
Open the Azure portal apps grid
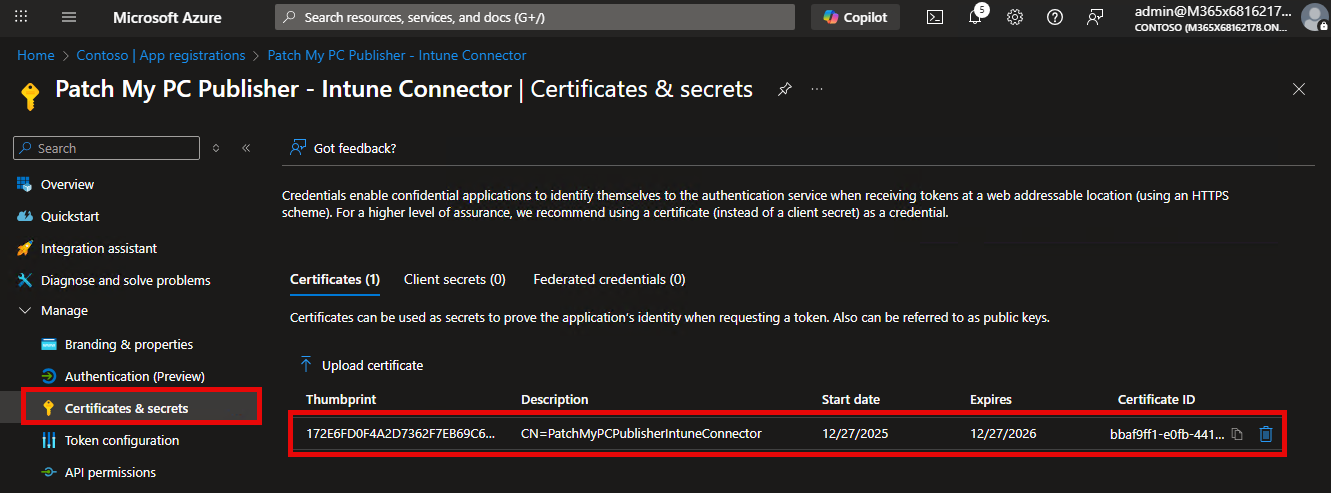click(x=21, y=17)
